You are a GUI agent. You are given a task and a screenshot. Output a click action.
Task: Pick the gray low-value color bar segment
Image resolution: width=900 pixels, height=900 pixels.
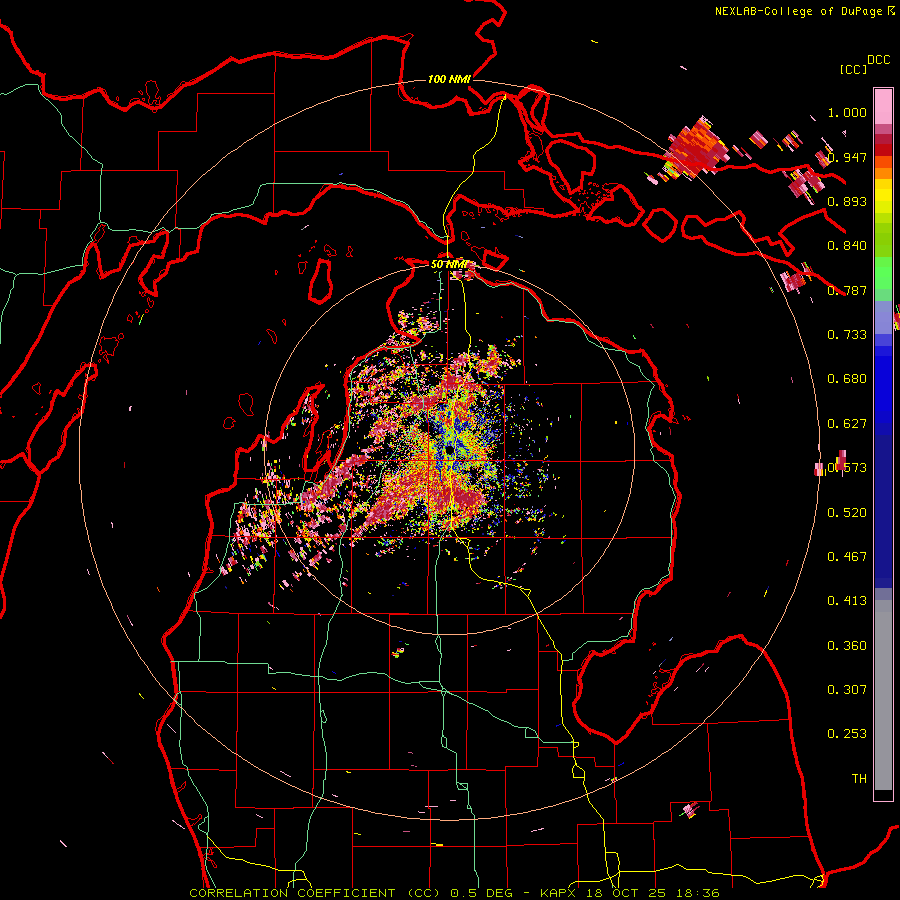tap(883, 695)
